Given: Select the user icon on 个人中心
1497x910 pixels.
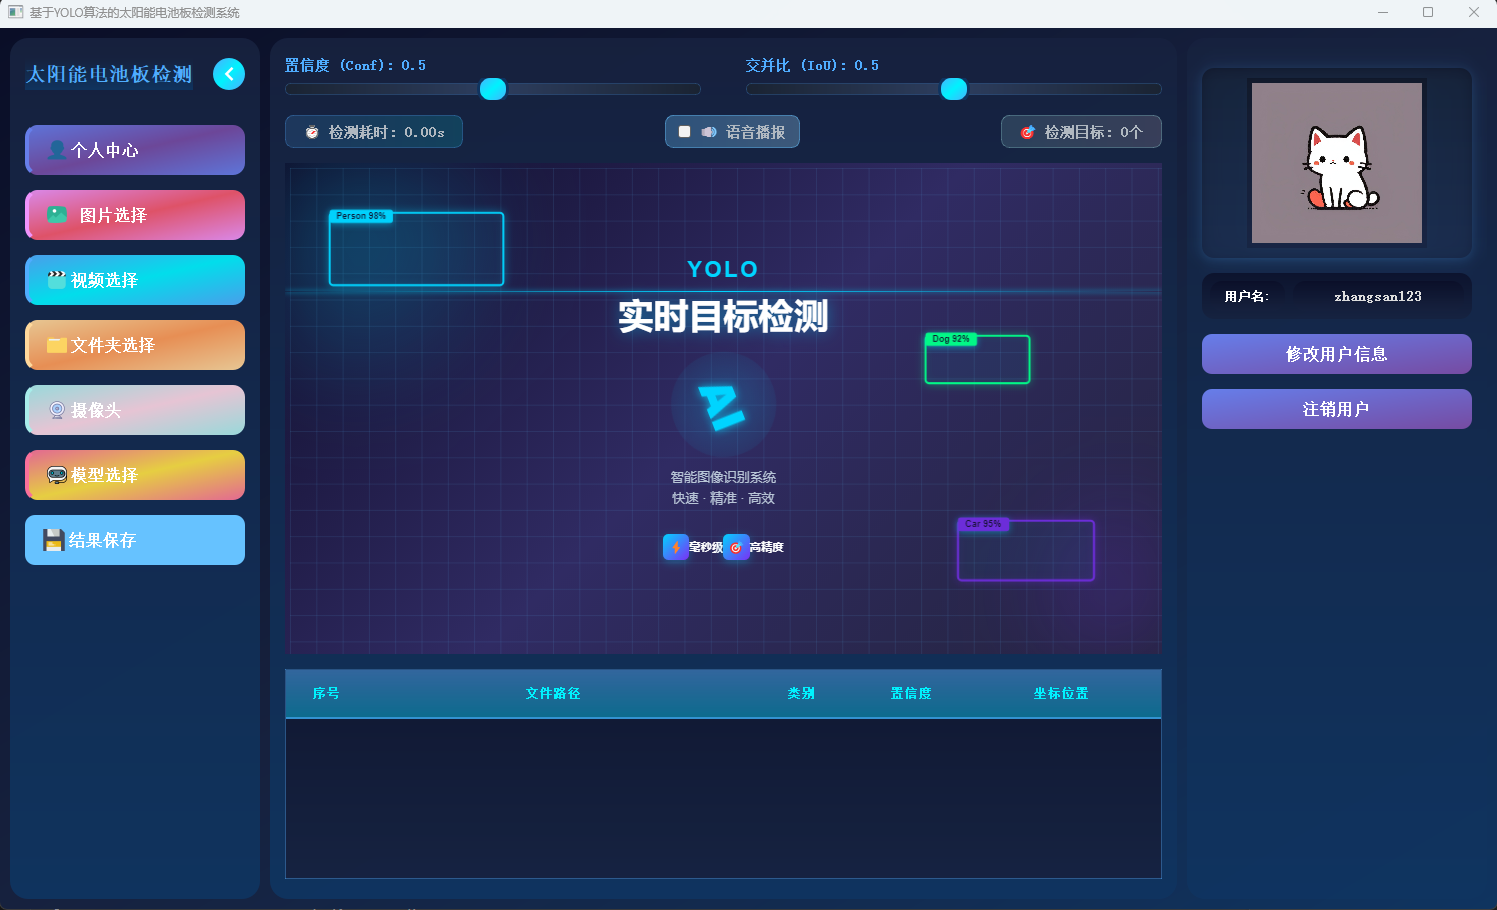Looking at the screenshot, I should pyautogui.click(x=58, y=149).
